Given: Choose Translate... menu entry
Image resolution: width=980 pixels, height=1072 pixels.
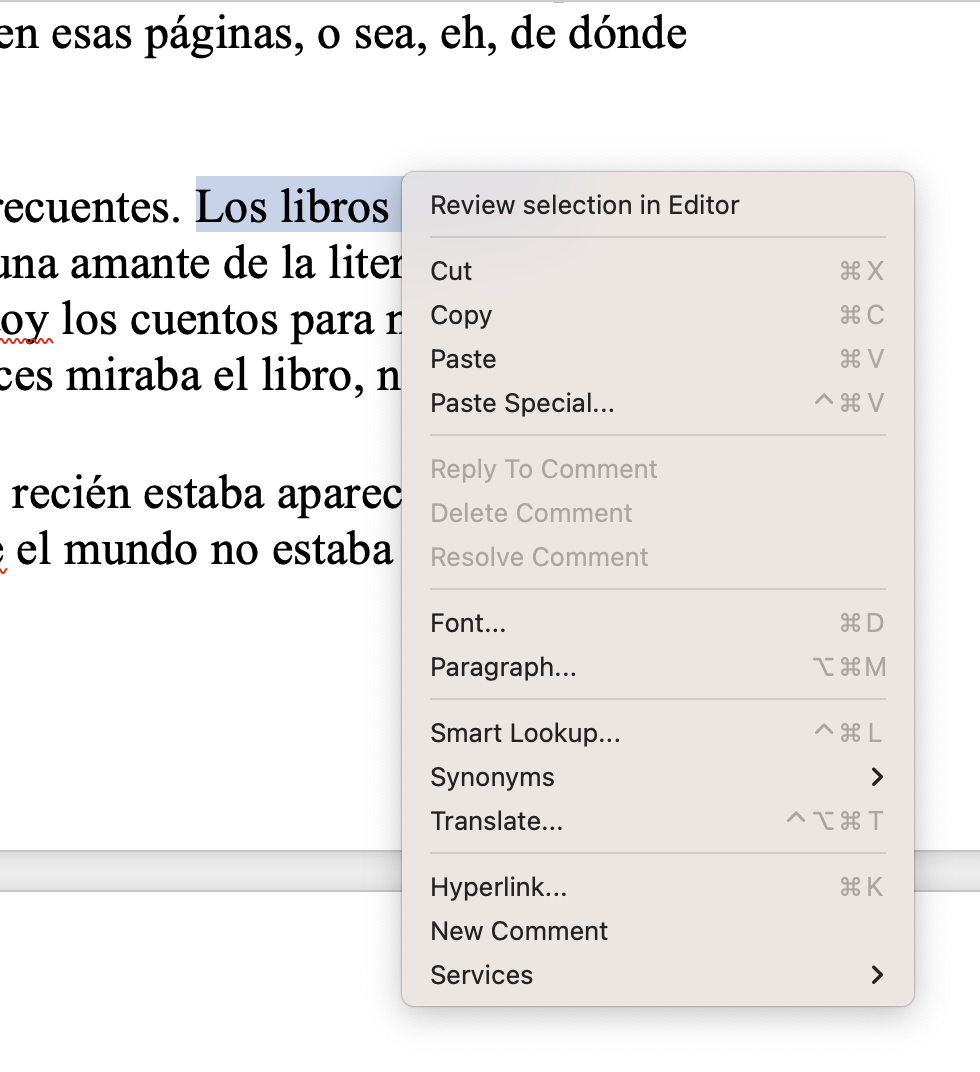Looking at the screenshot, I should click(x=657, y=820).
